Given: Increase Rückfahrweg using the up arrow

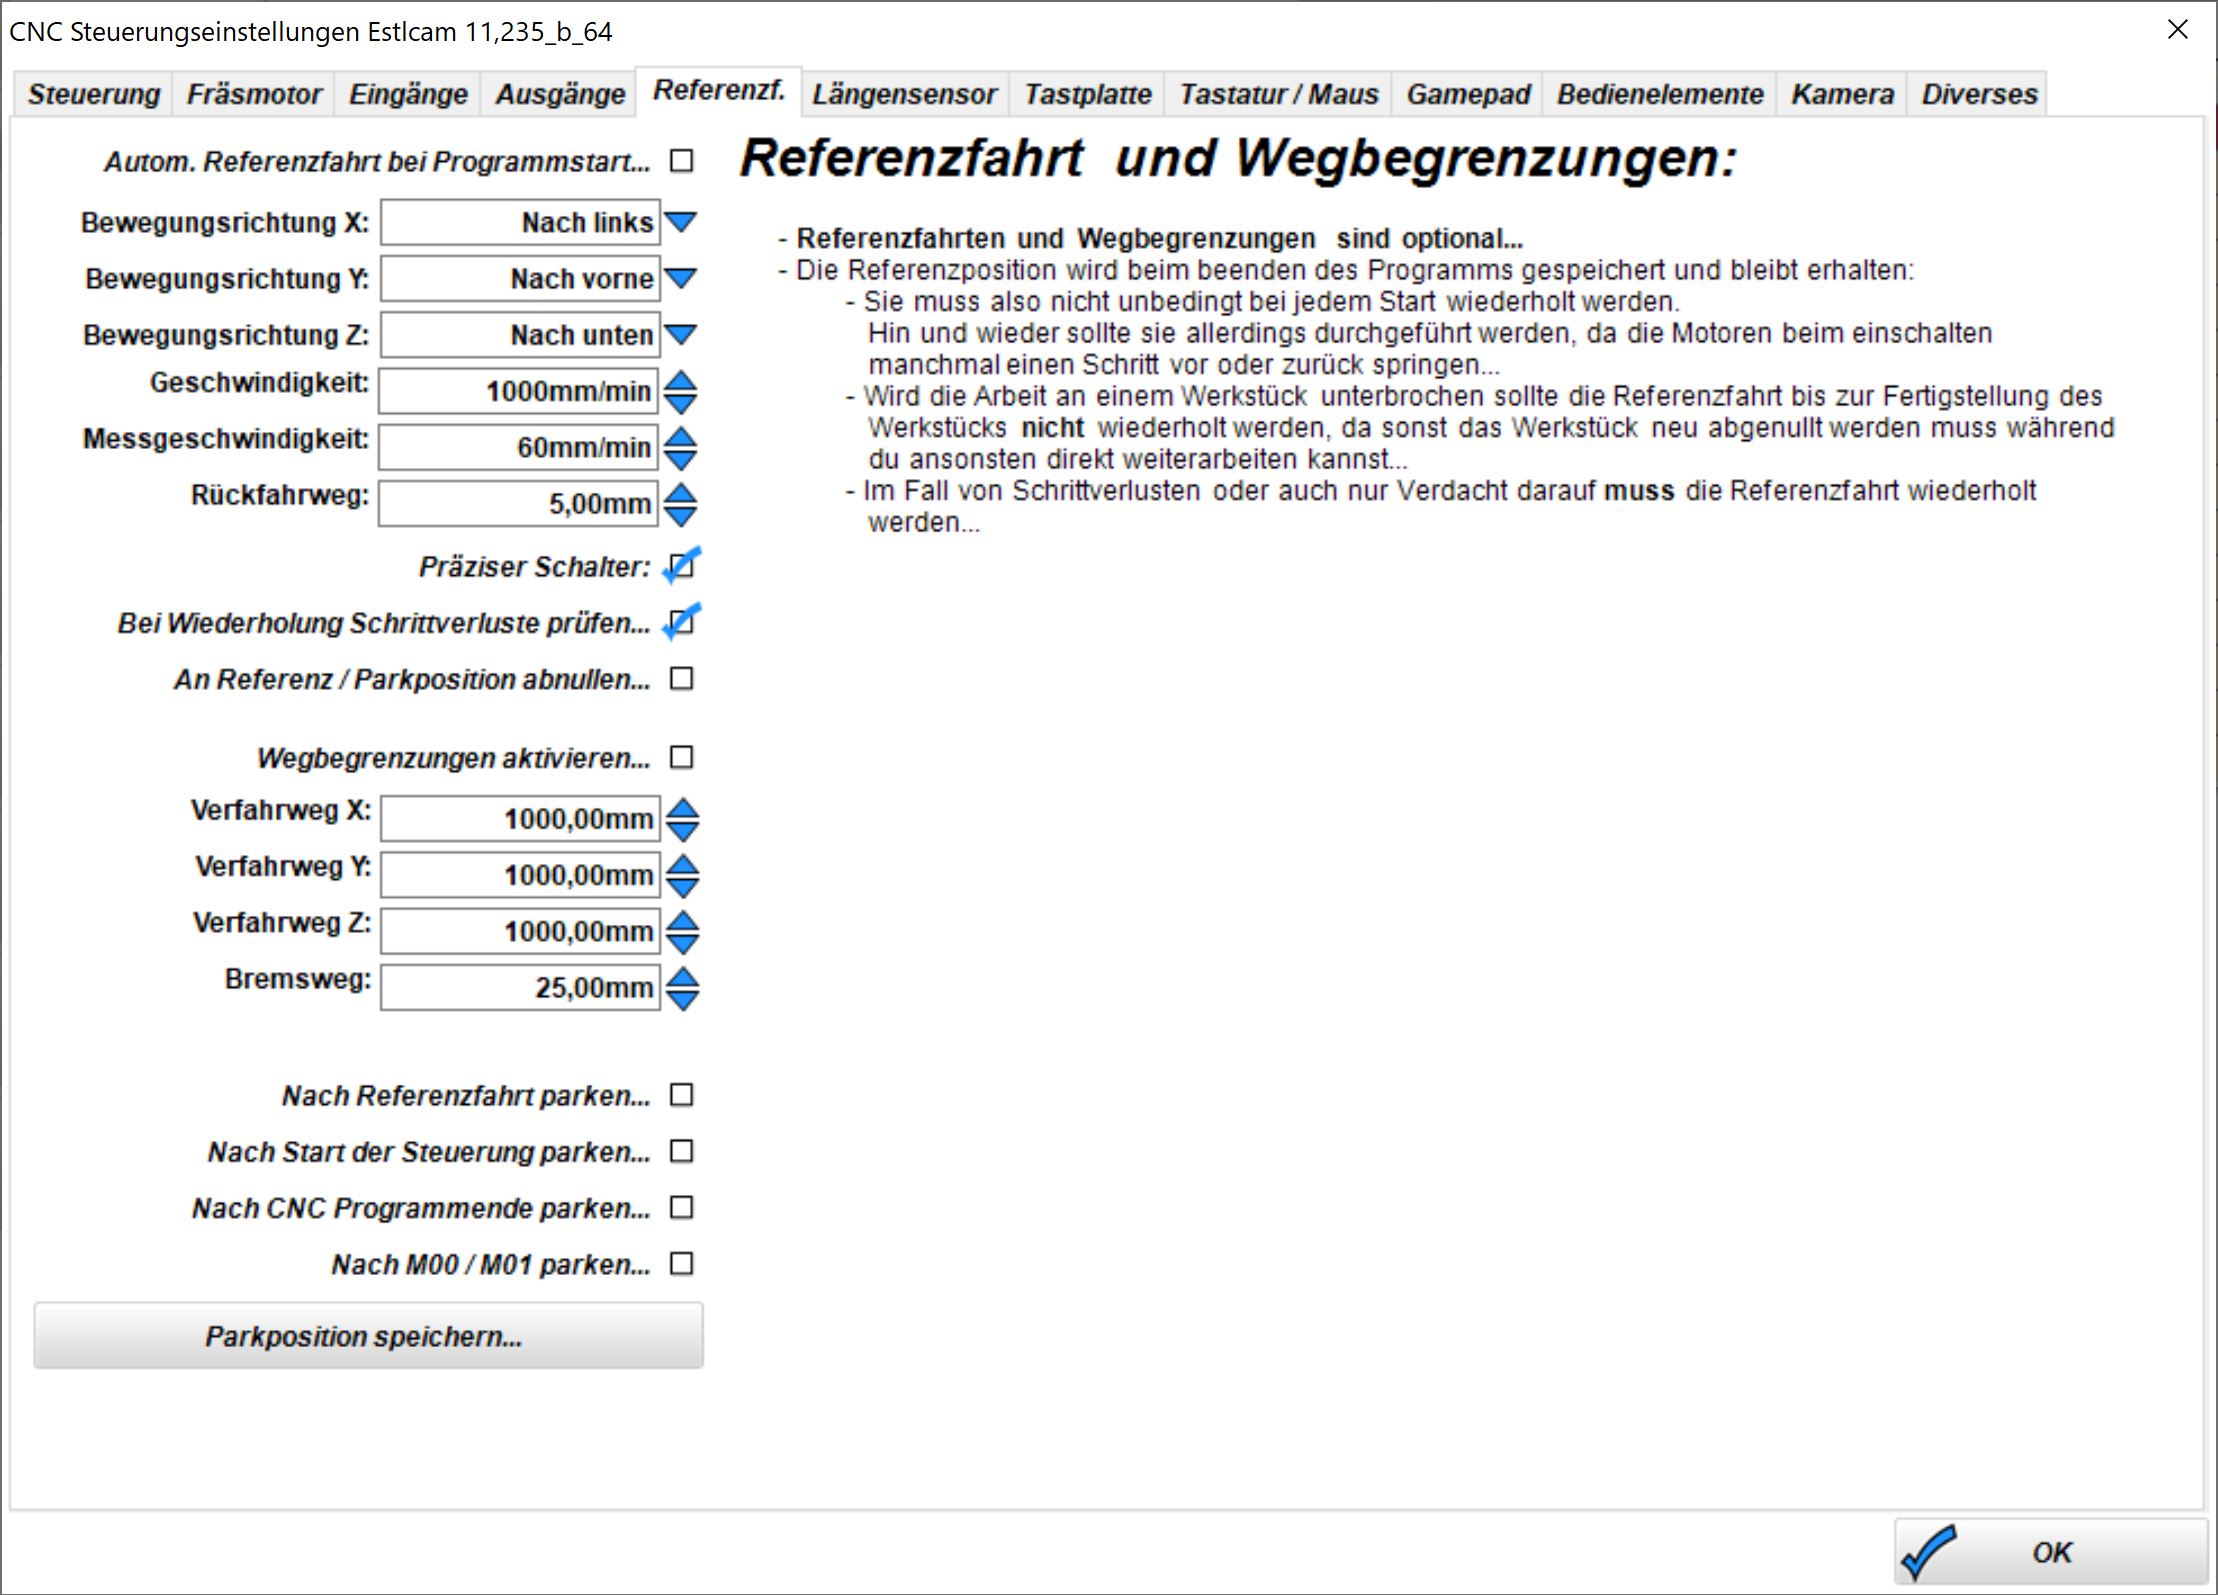Looking at the screenshot, I should [x=681, y=493].
